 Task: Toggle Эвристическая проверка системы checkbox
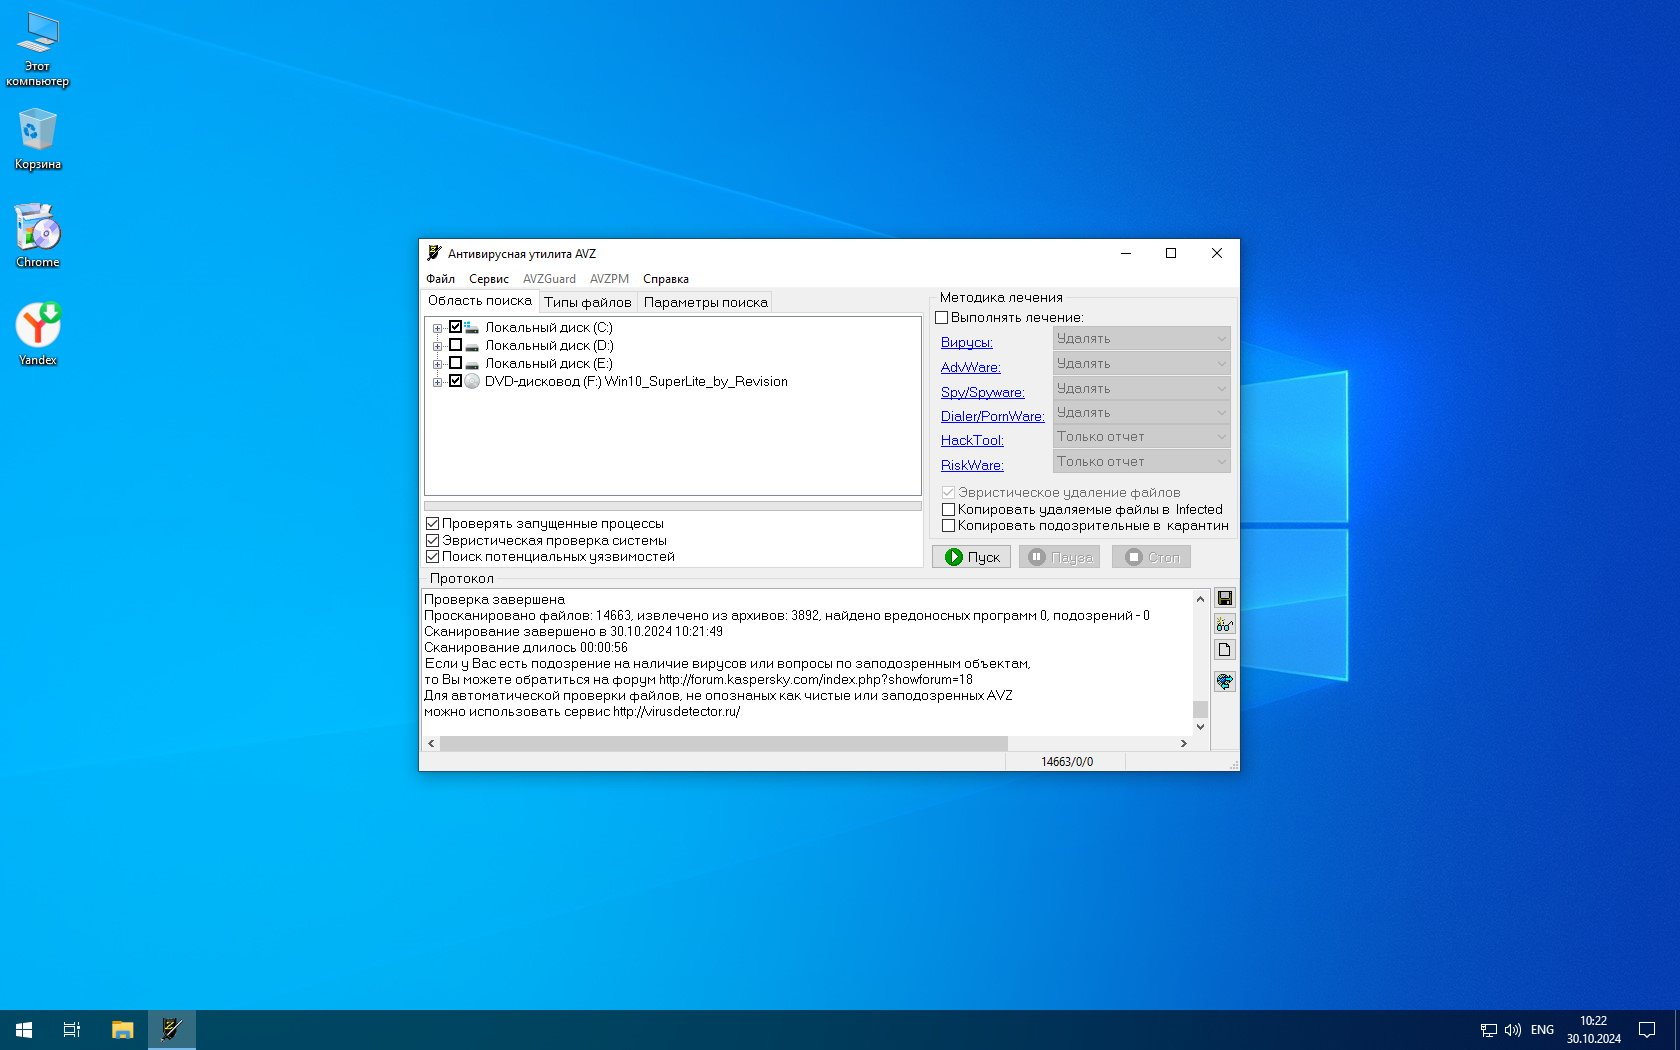[433, 540]
